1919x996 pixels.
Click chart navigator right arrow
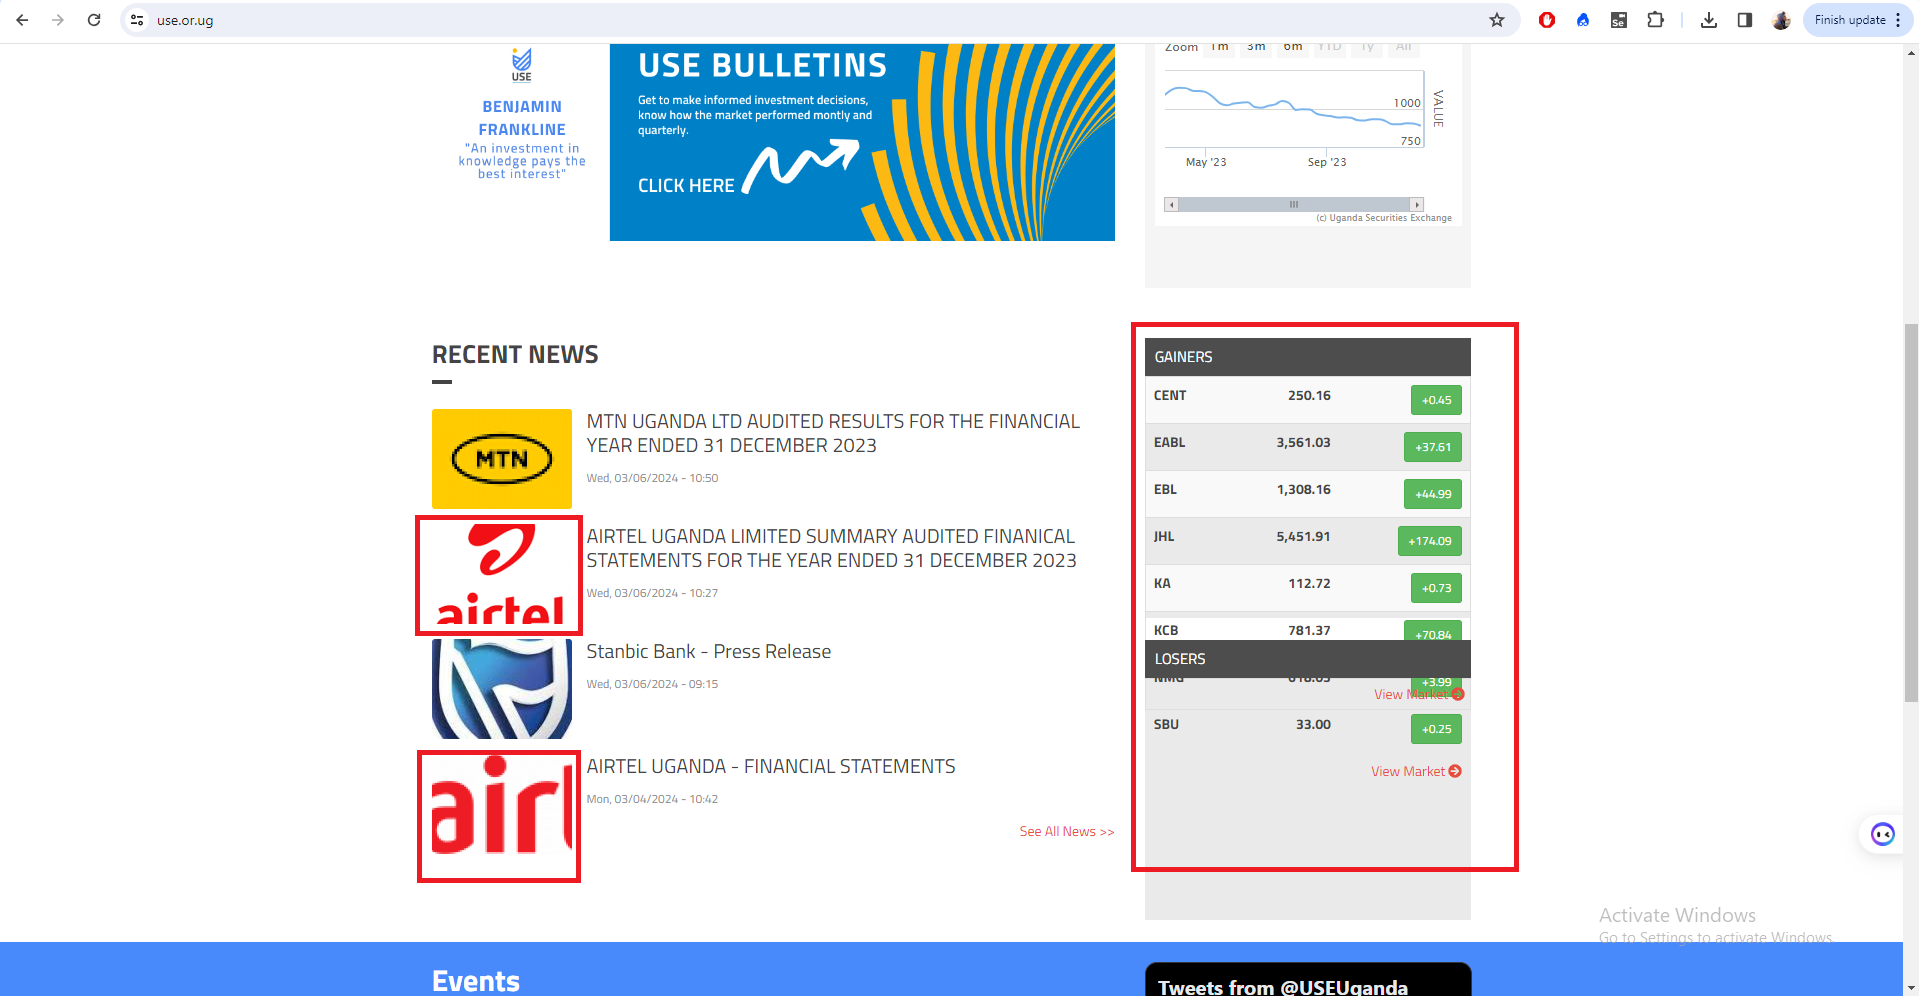(1416, 205)
